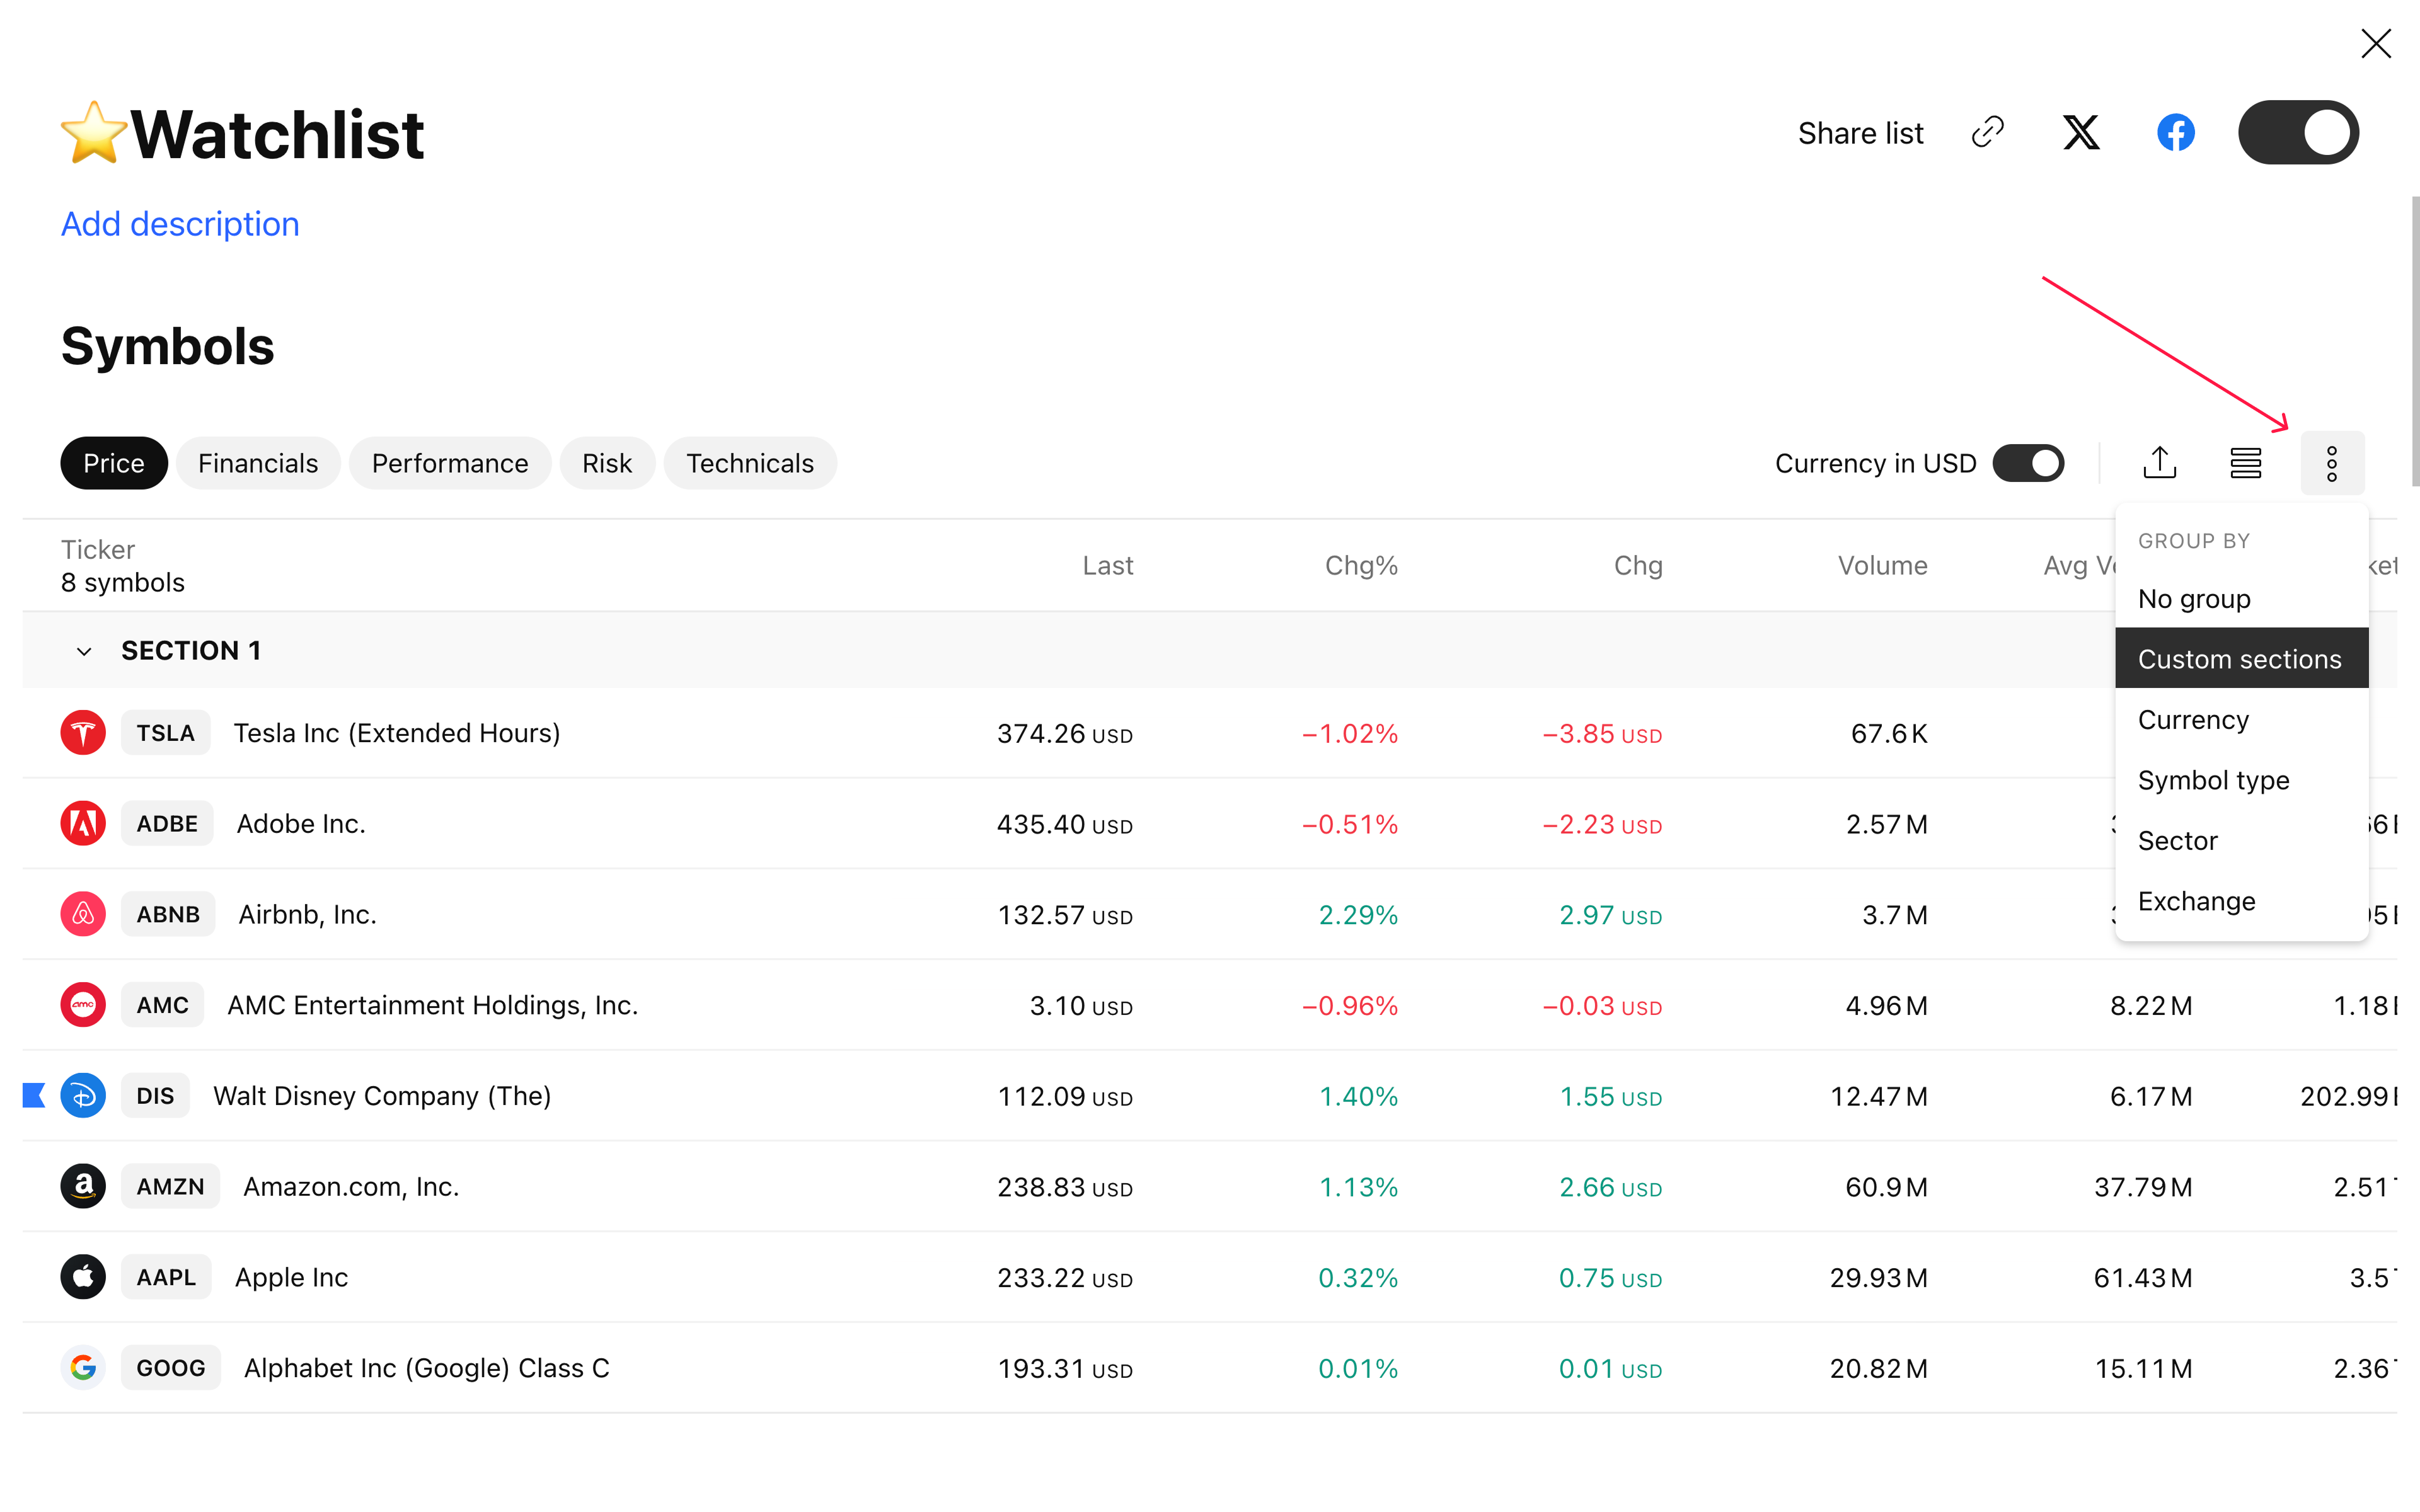Select No group in Group By menu
Screen dimensions: 2420x1512
[x=2194, y=599]
